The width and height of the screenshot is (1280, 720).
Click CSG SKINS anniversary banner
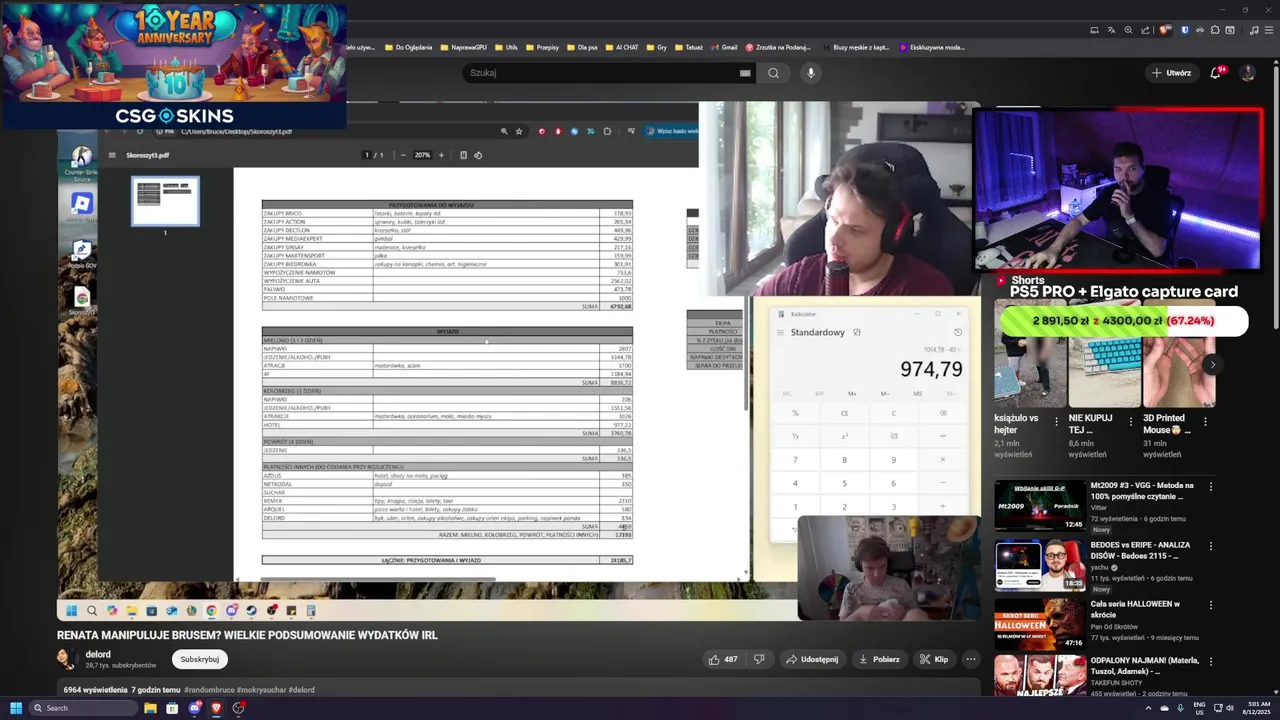[x=174, y=66]
